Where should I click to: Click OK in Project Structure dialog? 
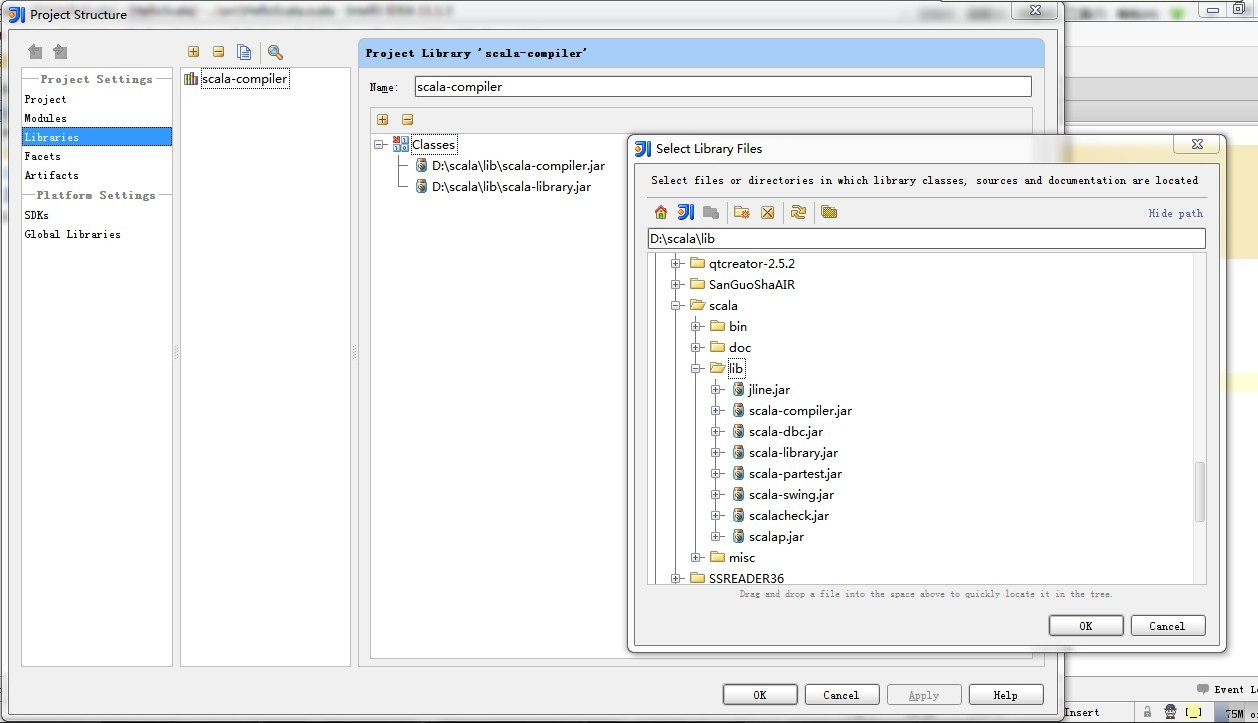(x=760, y=695)
